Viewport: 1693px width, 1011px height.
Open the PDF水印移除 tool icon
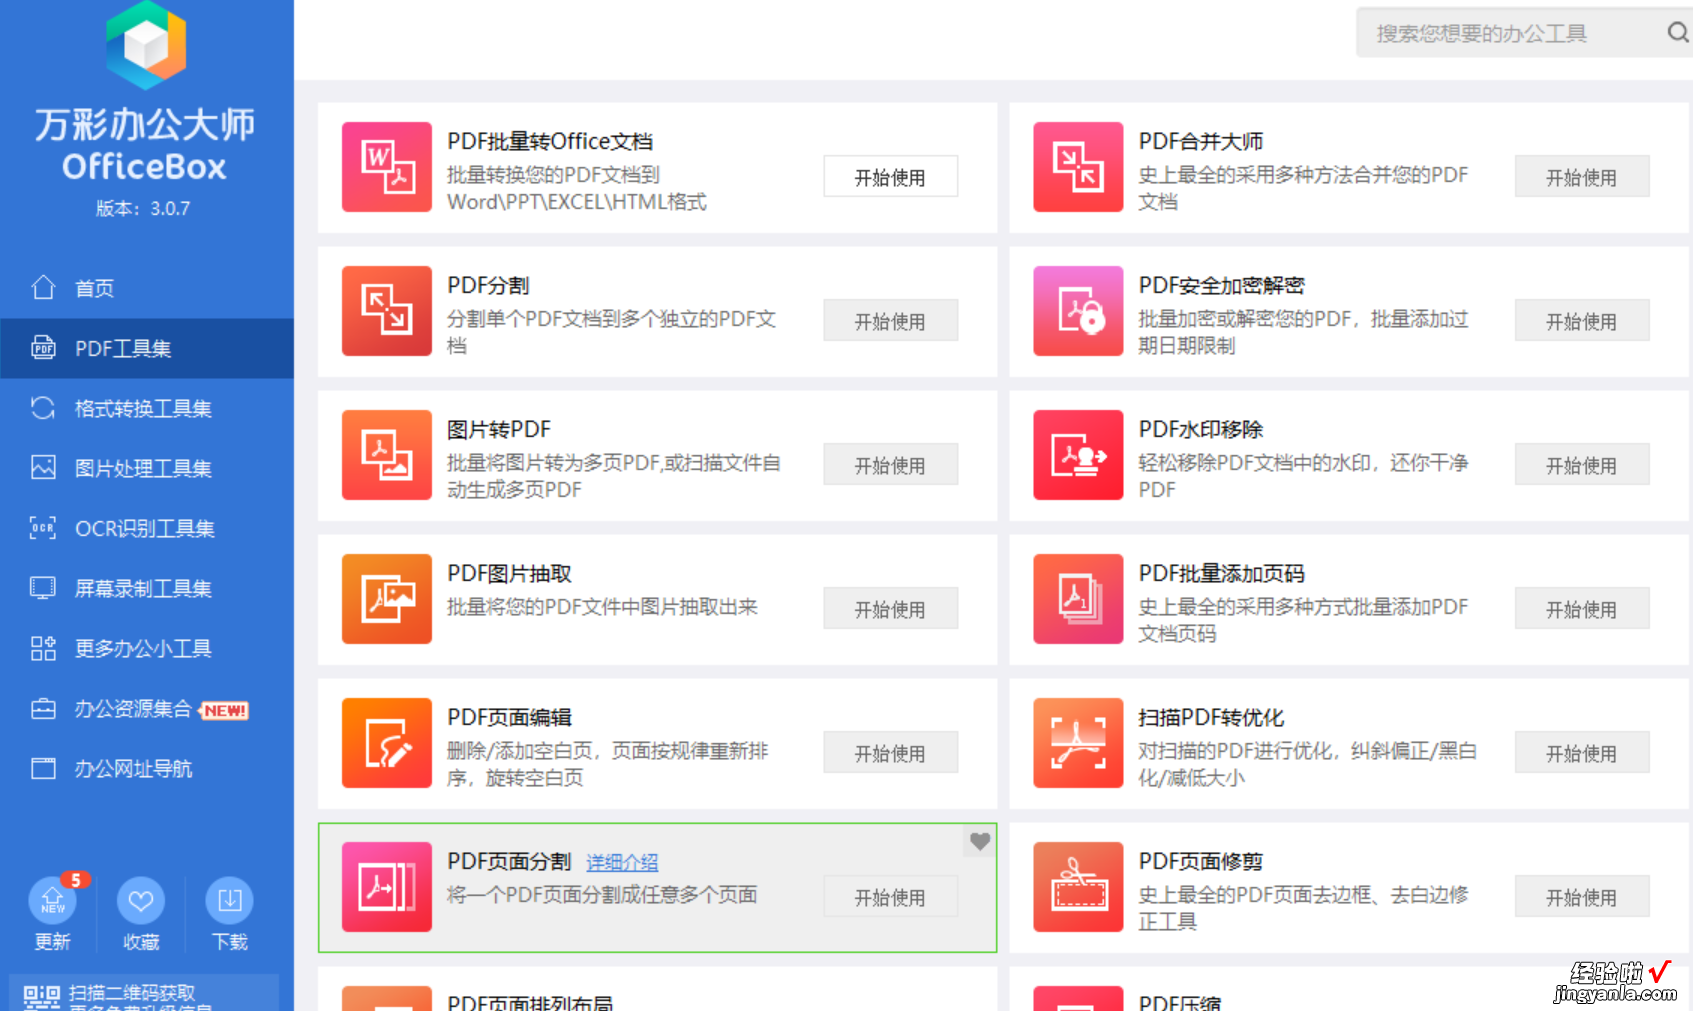coord(1078,455)
